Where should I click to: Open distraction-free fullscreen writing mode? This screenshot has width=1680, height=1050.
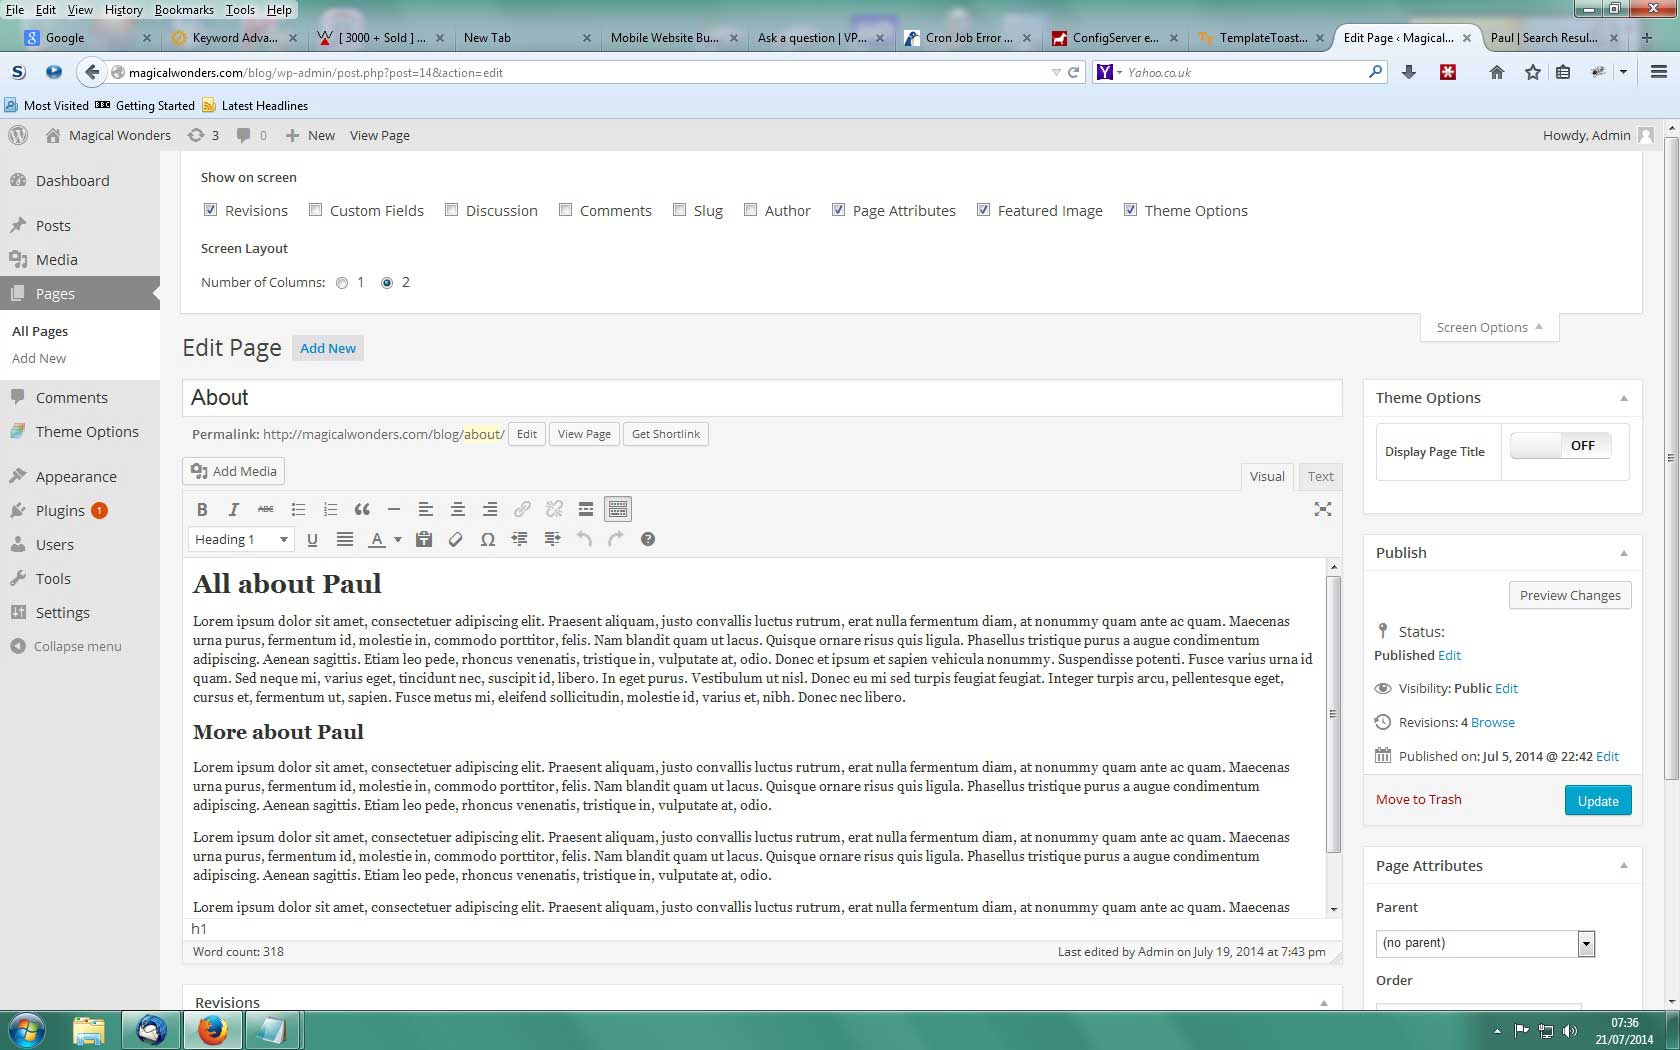pyautogui.click(x=1322, y=510)
